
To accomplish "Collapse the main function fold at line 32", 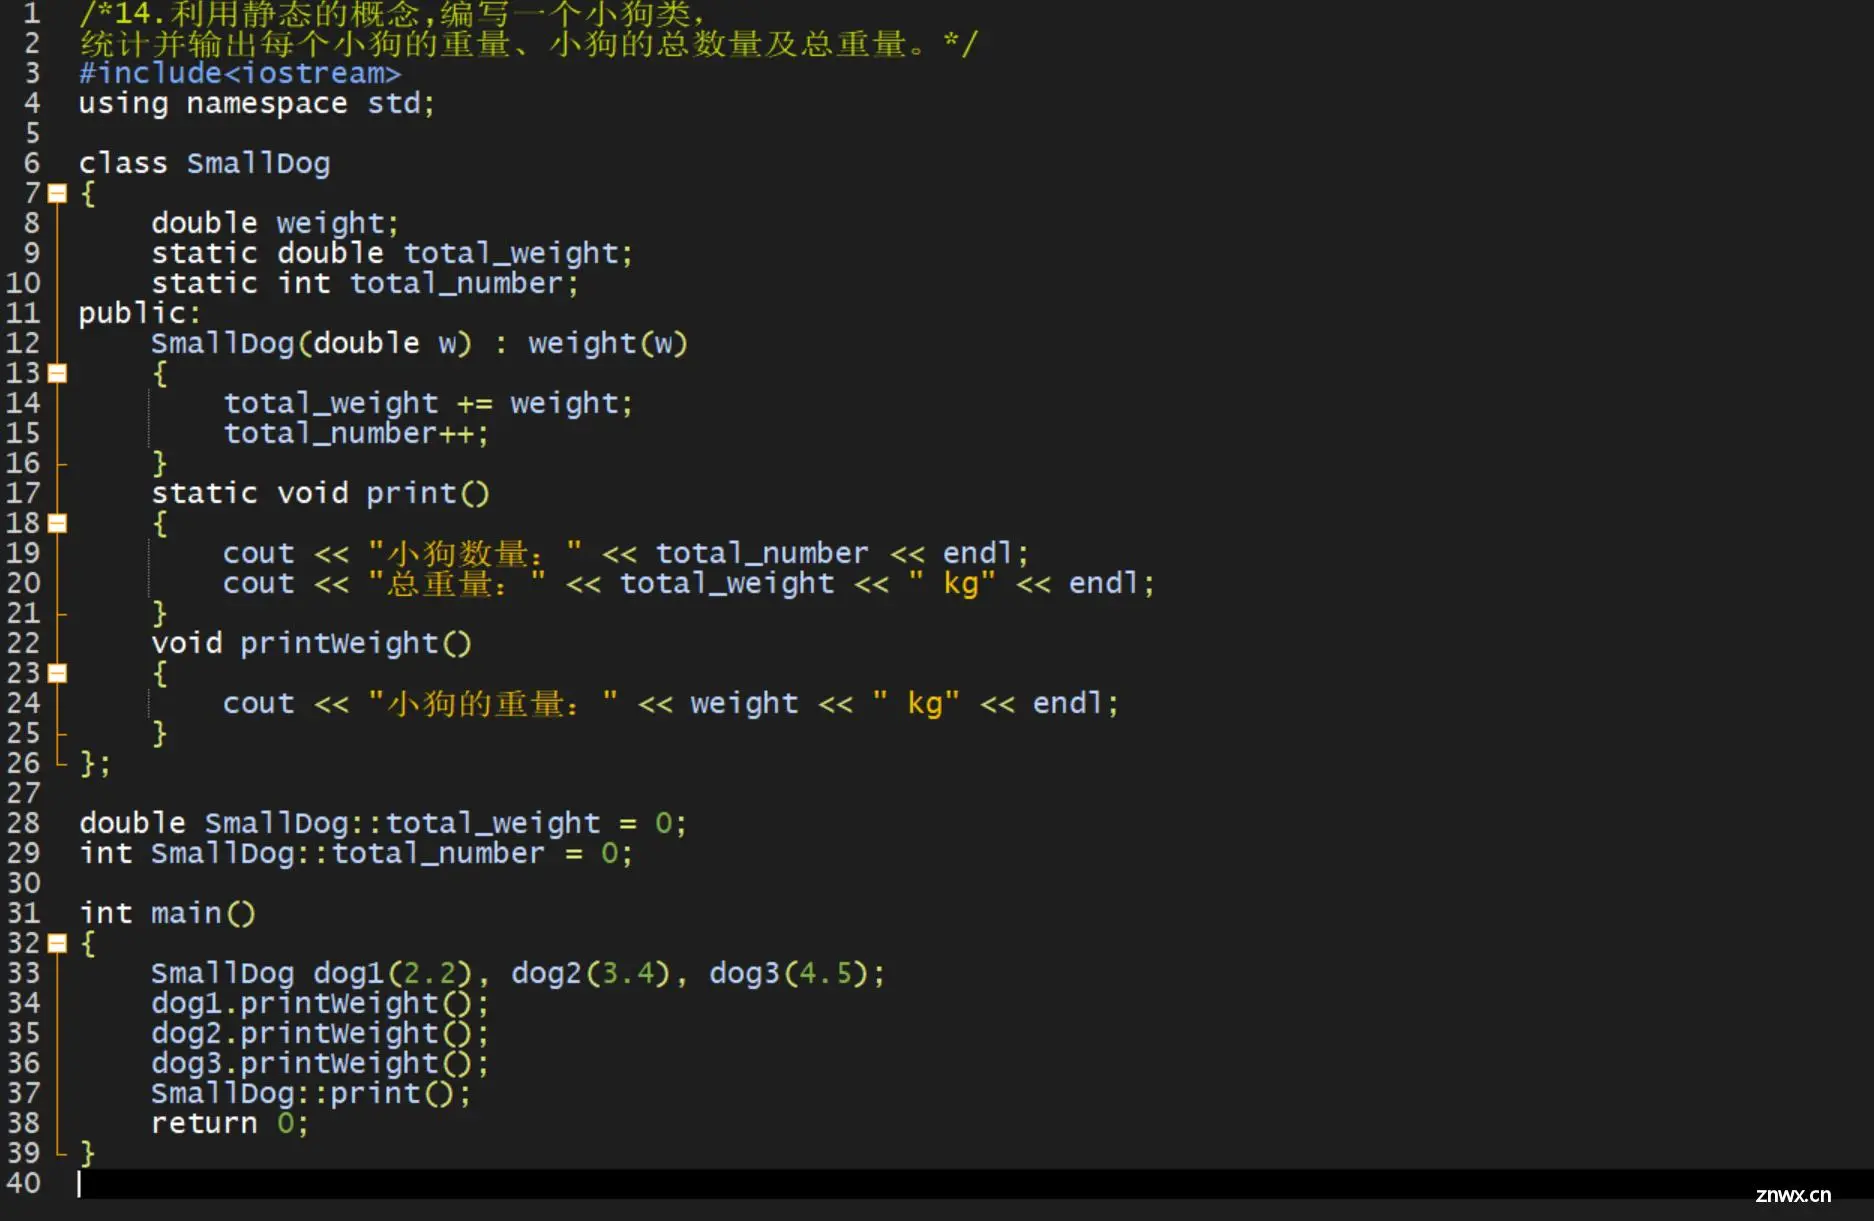I will tap(58, 943).
